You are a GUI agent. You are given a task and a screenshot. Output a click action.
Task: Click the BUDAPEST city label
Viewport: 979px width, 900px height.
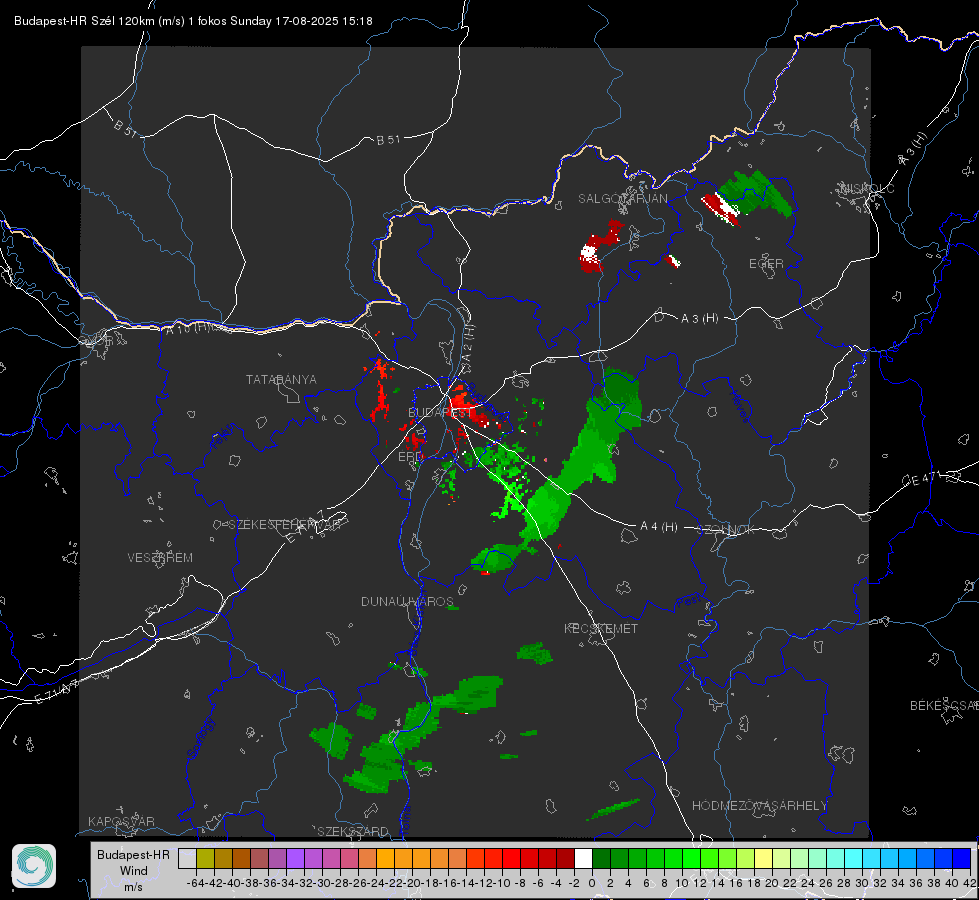(x=440, y=412)
